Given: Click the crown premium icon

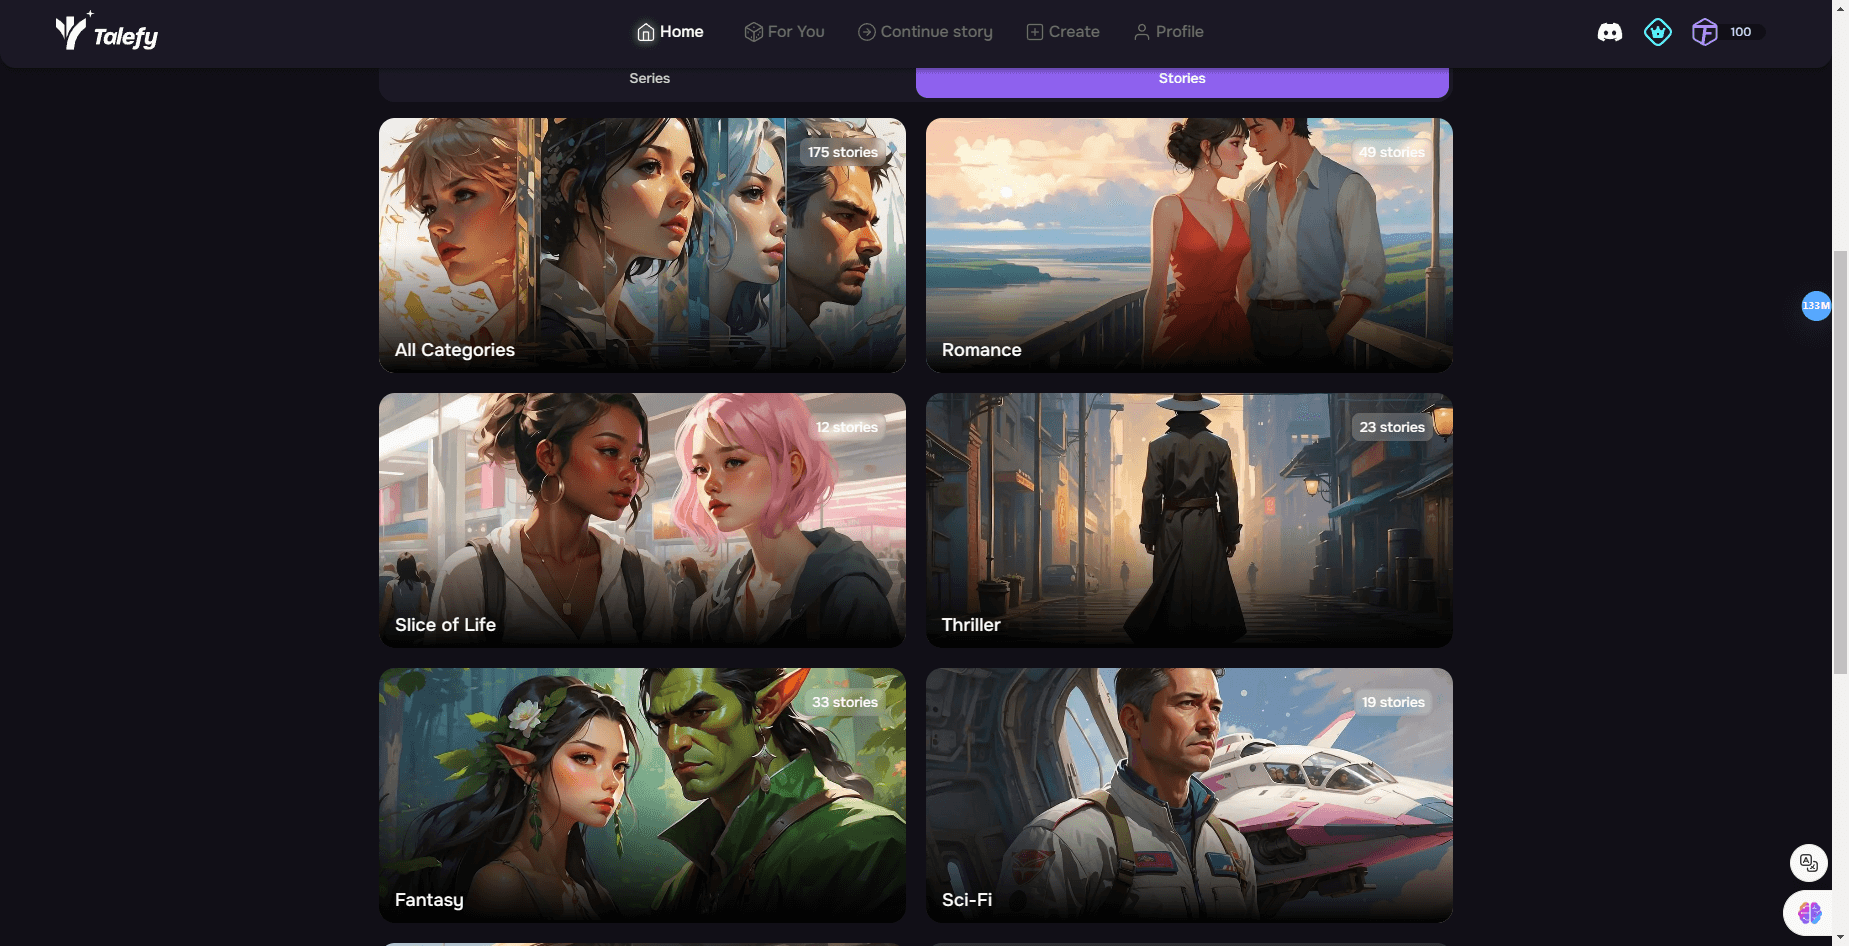Looking at the screenshot, I should 1657,32.
